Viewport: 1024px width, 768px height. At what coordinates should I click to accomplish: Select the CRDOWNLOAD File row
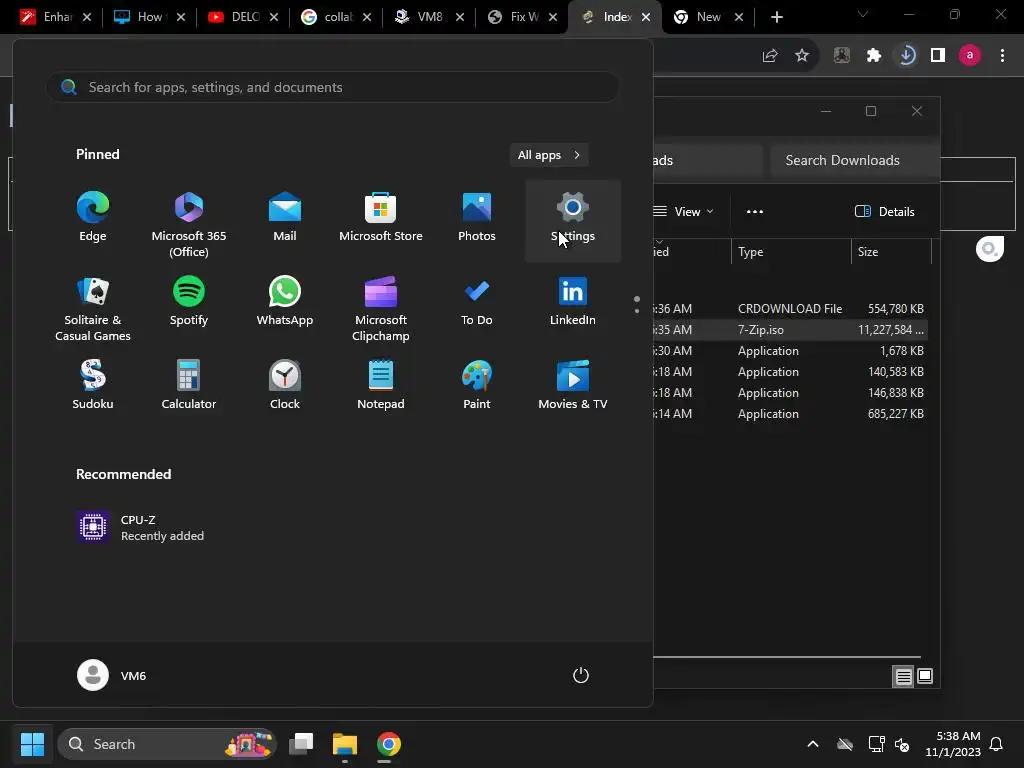pyautogui.click(x=790, y=308)
